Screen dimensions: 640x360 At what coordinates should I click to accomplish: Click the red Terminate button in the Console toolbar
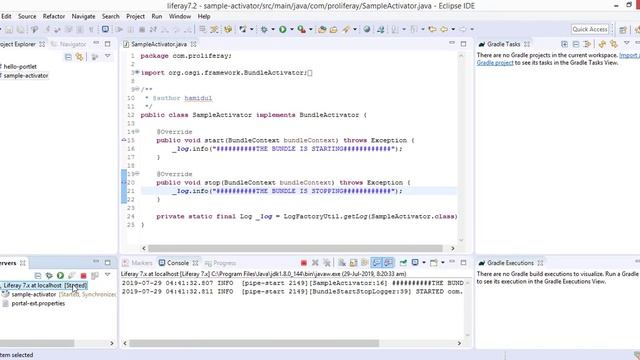pyautogui.click(x=303, y=263)
